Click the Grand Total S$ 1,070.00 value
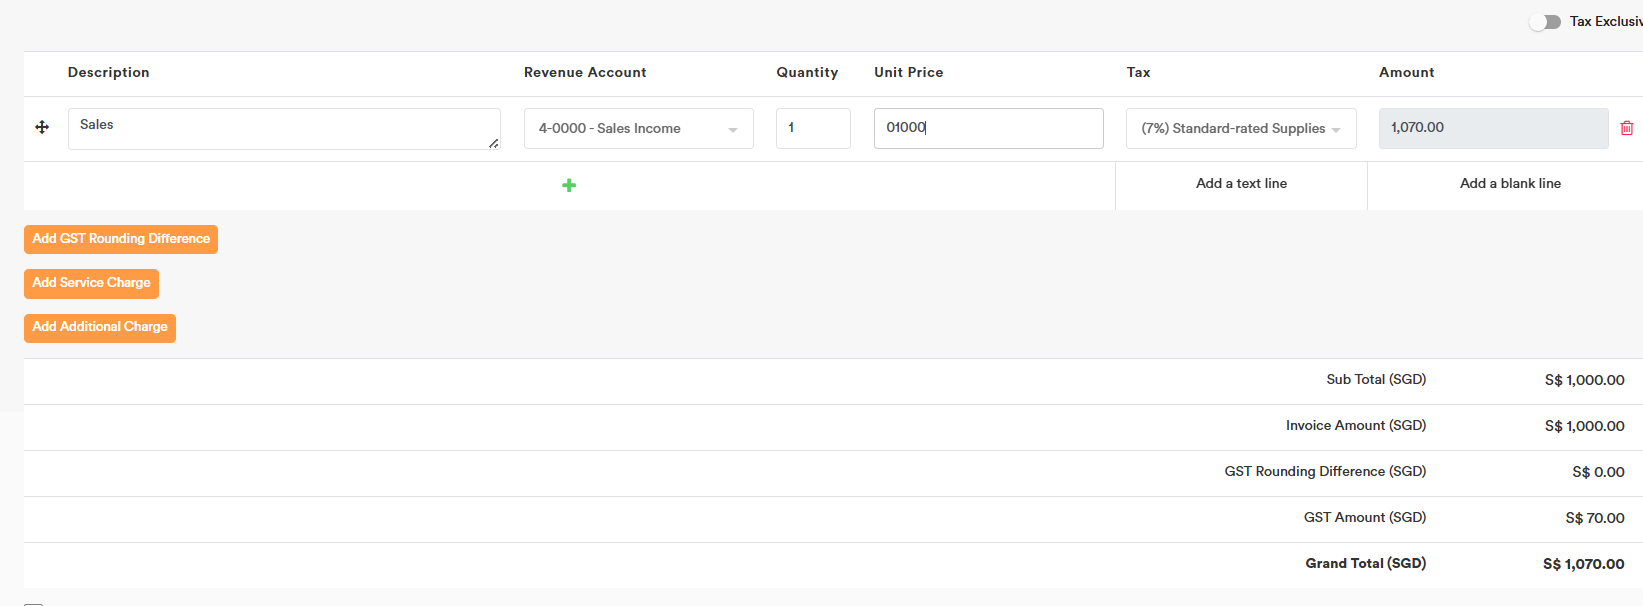Screen dimensions: 1643x606 1583,564
